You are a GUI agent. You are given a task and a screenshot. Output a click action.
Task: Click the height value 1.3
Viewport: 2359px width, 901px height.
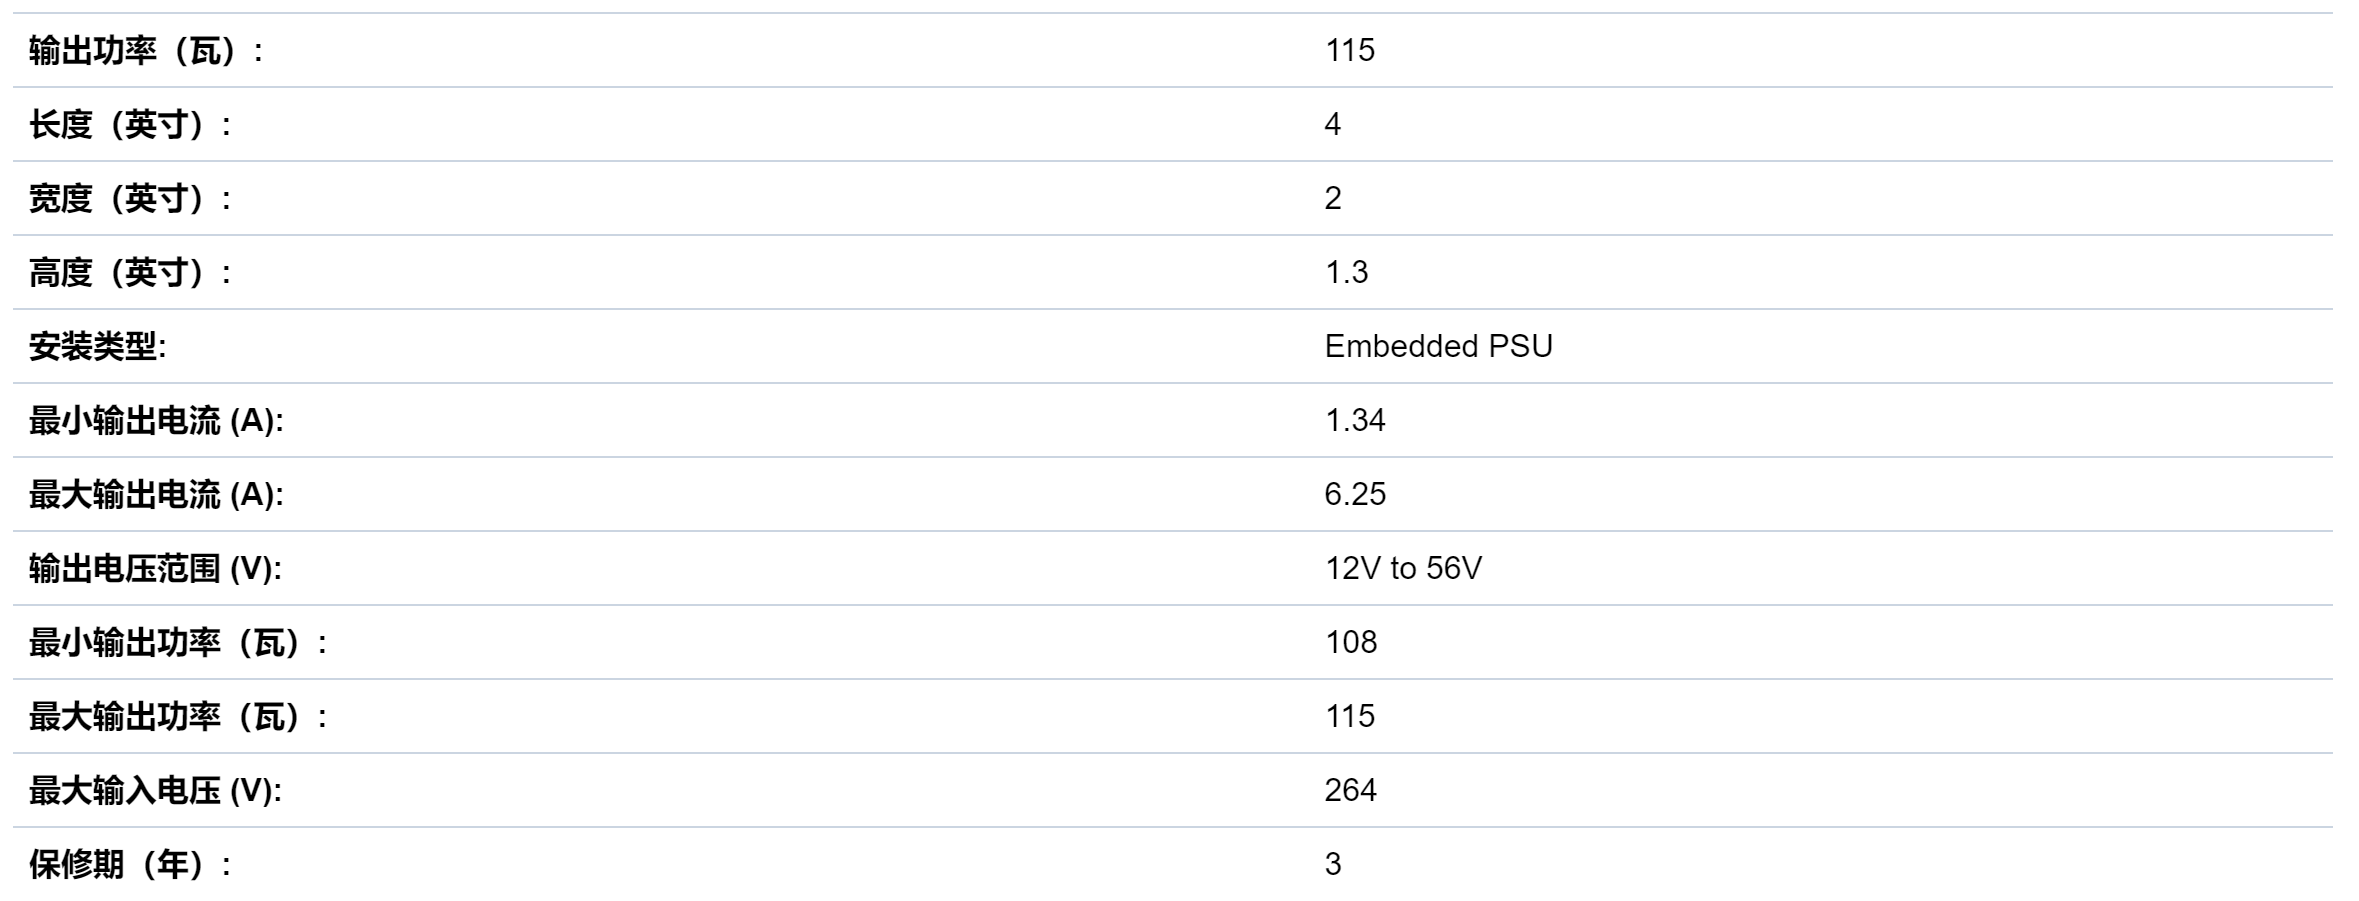pyautogui.click(x=1347, y=272)
